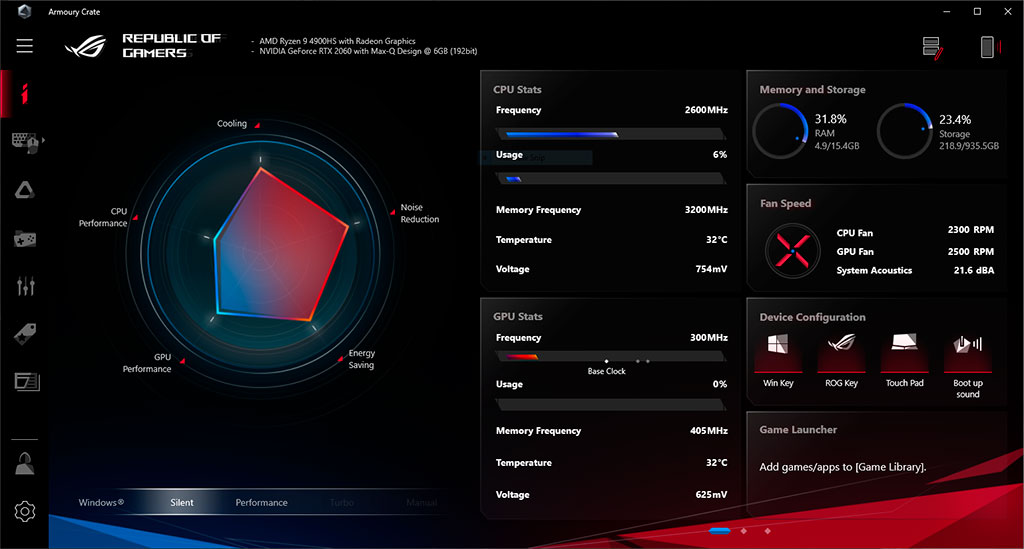Click the Fan Speed heading

pyautogui.click(x=786, y=203)
